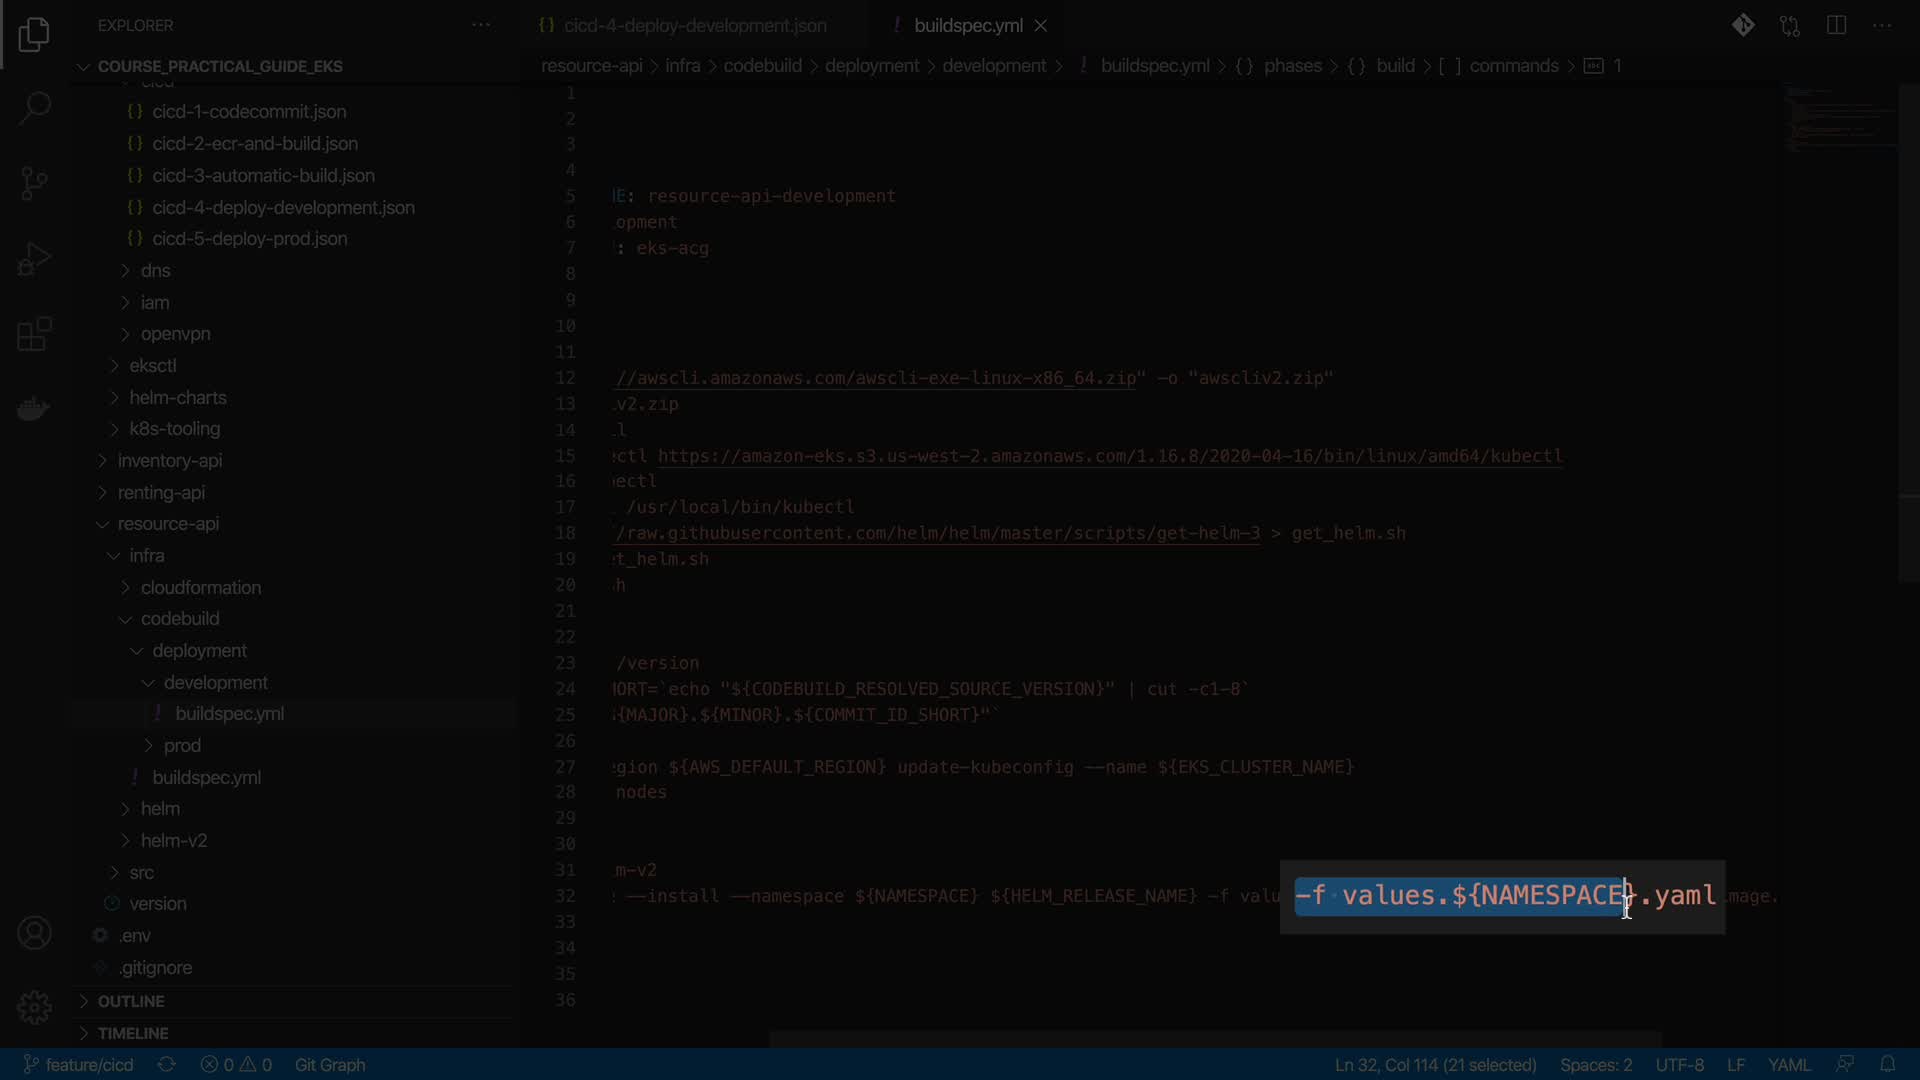Click the notifications bell in status bar
Screen dimensions: 1920x1080
point(1887,1065)
